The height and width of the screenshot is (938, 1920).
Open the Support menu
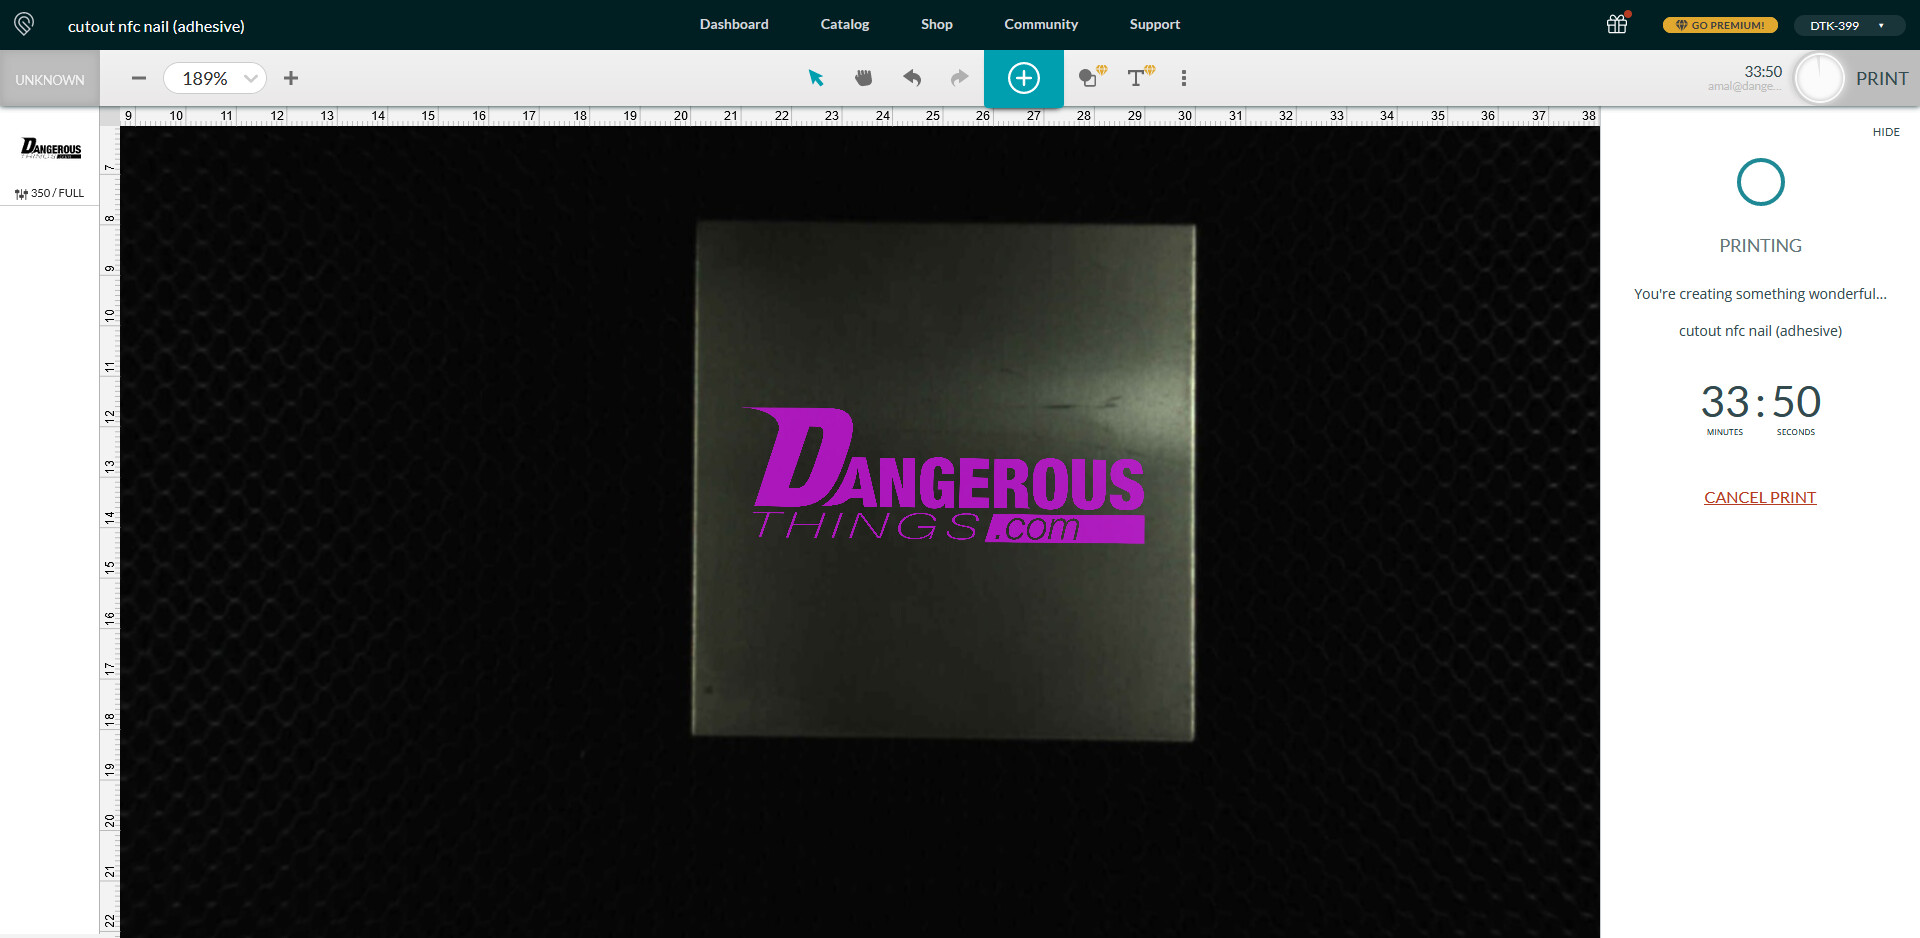[x=1155, y=24]
